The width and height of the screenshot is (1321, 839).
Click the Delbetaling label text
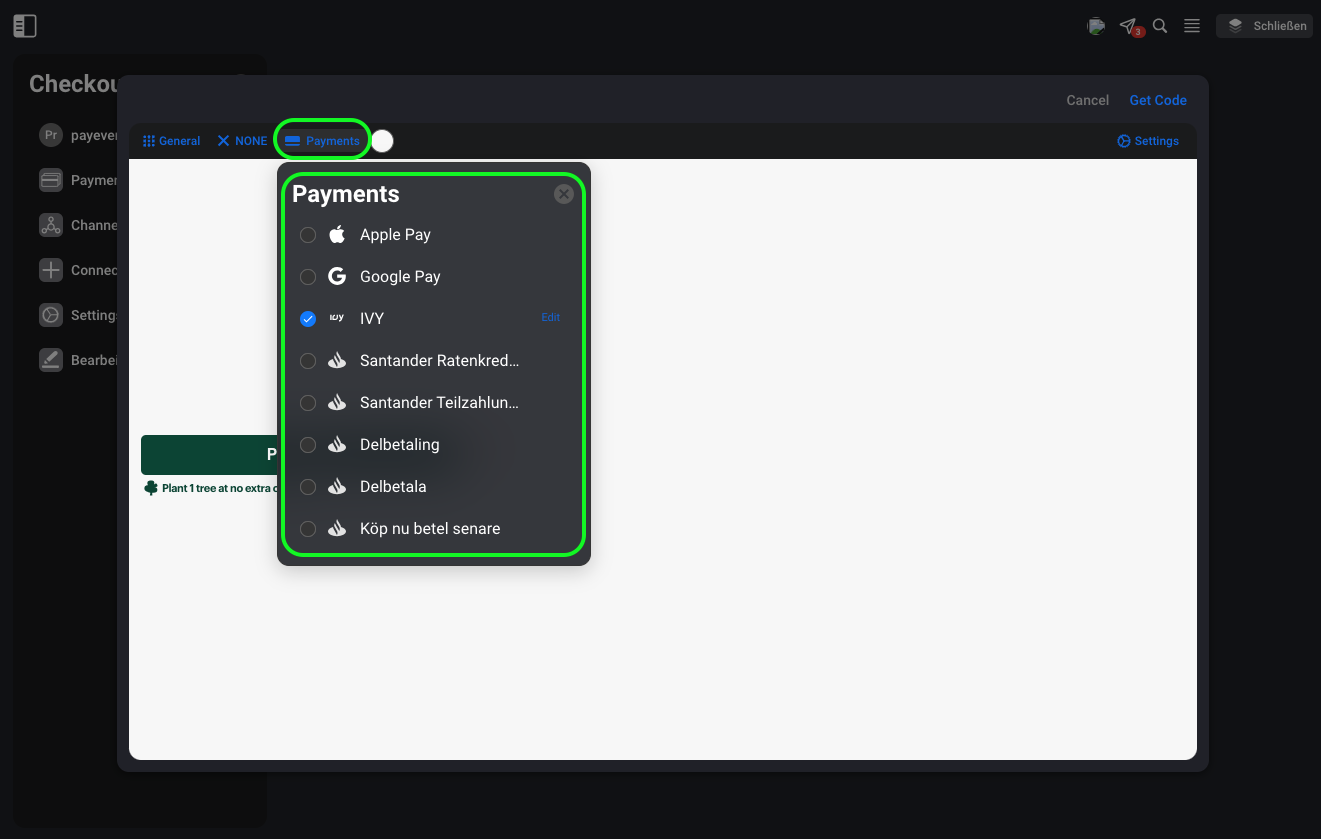400,445
